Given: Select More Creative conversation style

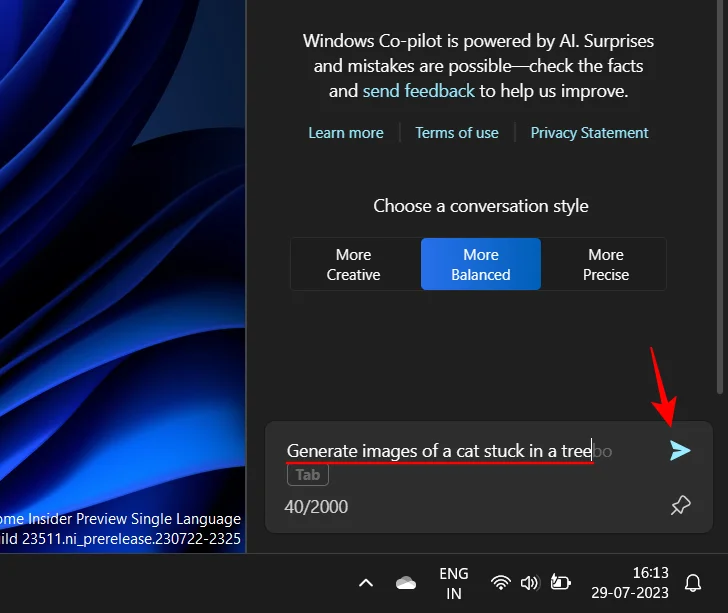Looking at the screenshot, I should pyautogui.click(x=353, y=264).
